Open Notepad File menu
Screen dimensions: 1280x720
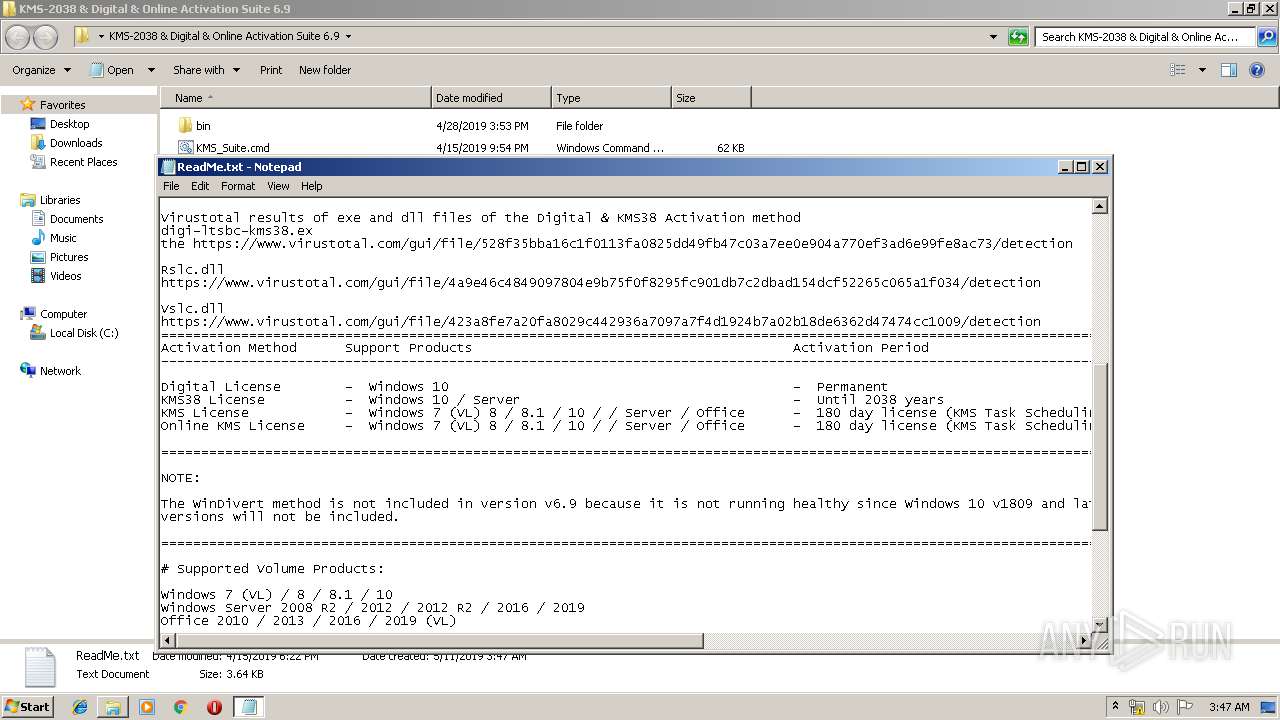click(x=171, y=186)
